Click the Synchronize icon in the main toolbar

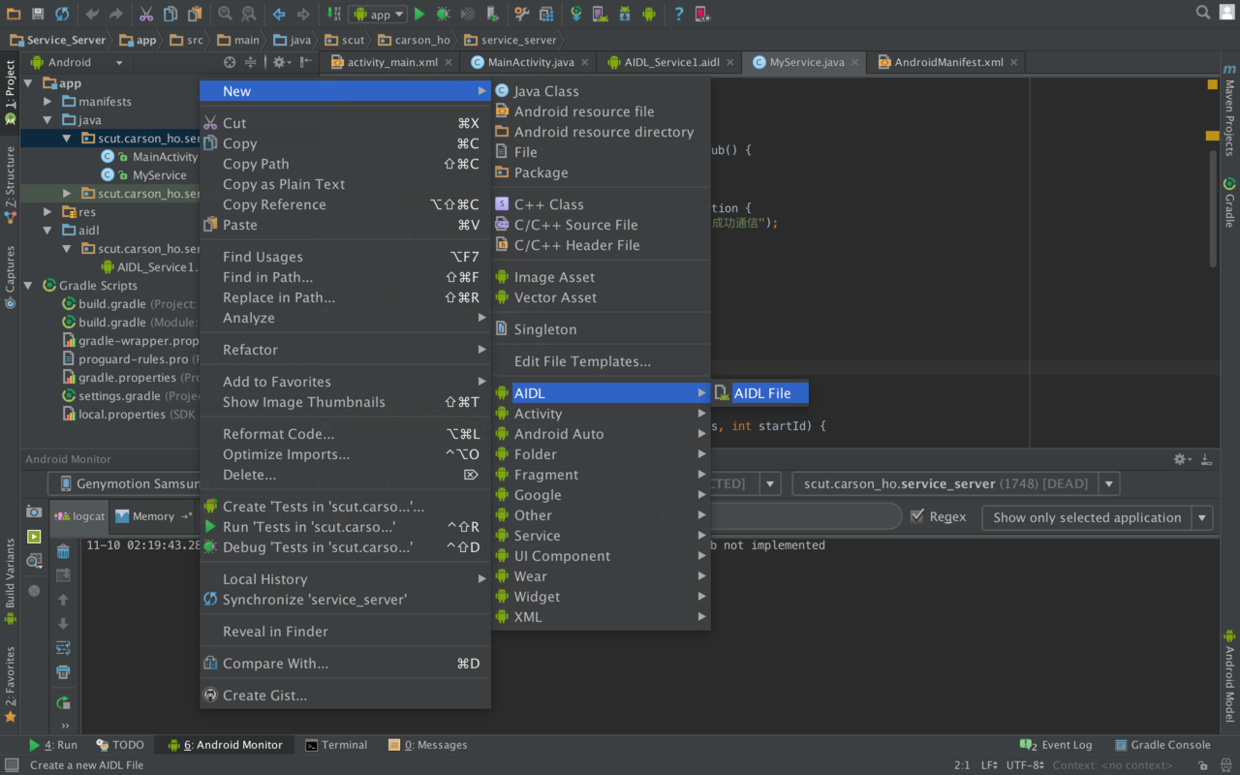[x=62, y=14]
